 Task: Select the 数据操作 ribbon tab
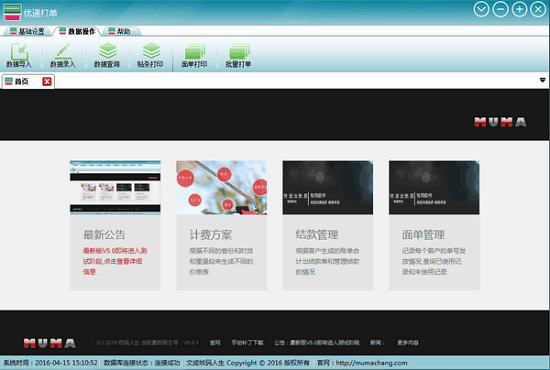pyautogui.click(x=77, y=32)
